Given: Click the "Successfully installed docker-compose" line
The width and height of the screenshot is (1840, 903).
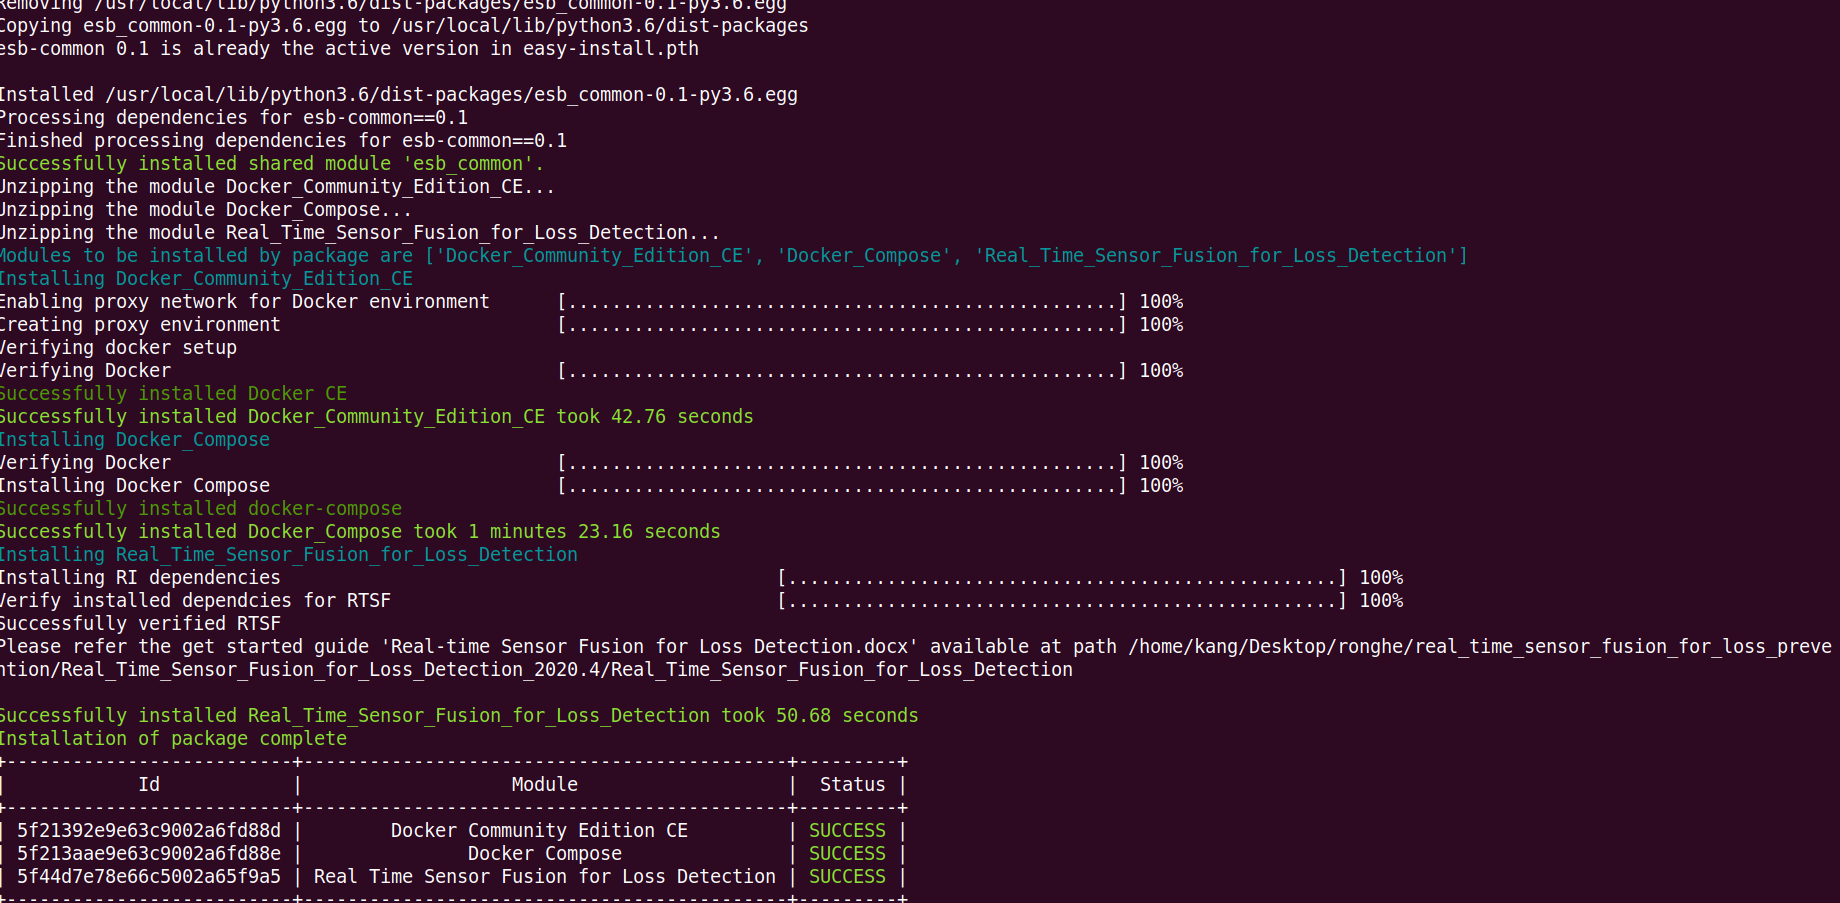Looking at the screenshot, I should coord(200,509).
